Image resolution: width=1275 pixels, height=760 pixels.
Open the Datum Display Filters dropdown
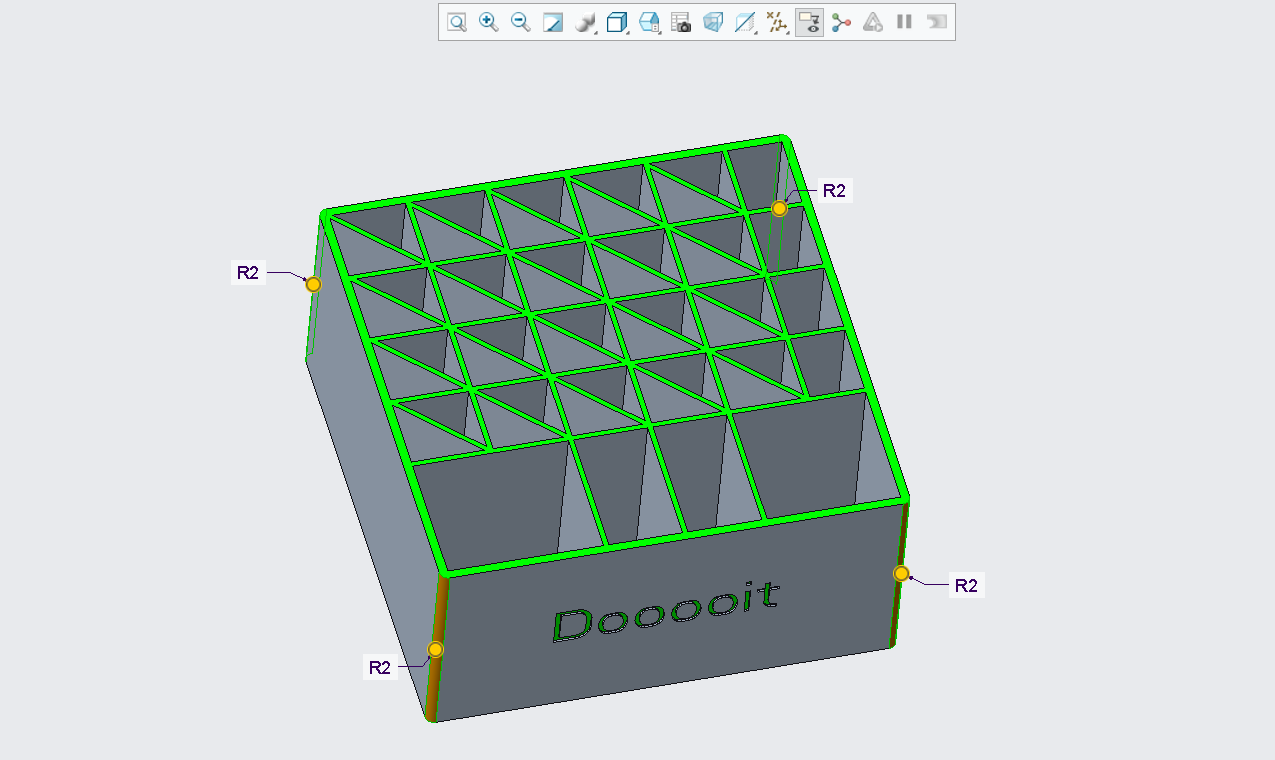[777, 22]
